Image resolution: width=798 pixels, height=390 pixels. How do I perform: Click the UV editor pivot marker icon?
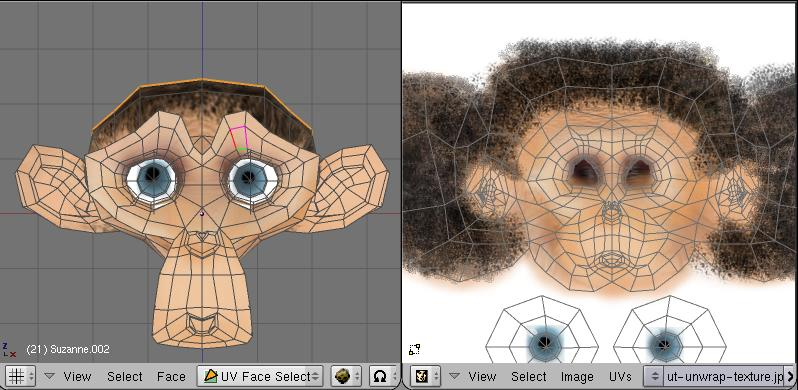coord(414,349)
